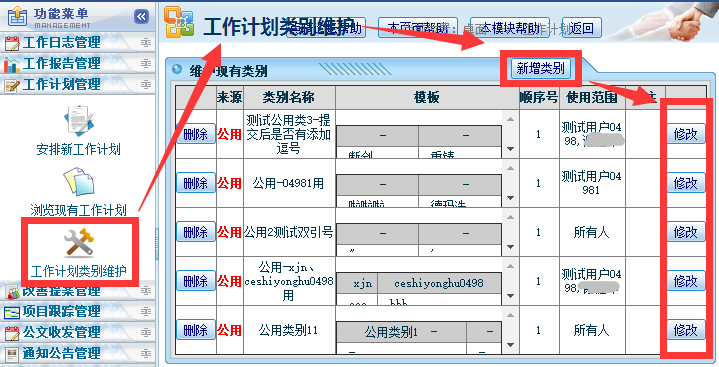Expand the 项目跟踪管理 menu section
The width and height of the screenshot is (719, 367).
(146, 311)
